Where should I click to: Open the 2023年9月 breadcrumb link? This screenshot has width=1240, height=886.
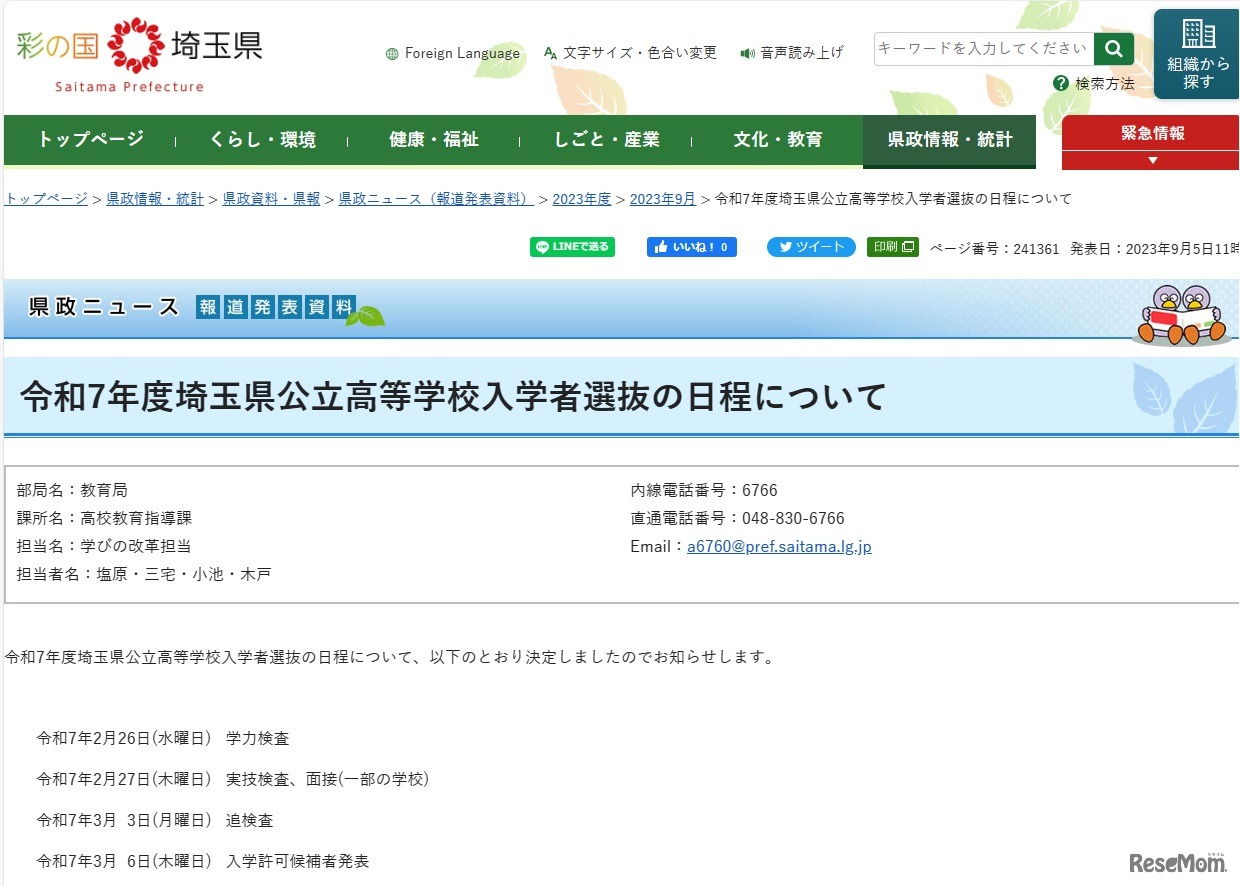point(661,198)
